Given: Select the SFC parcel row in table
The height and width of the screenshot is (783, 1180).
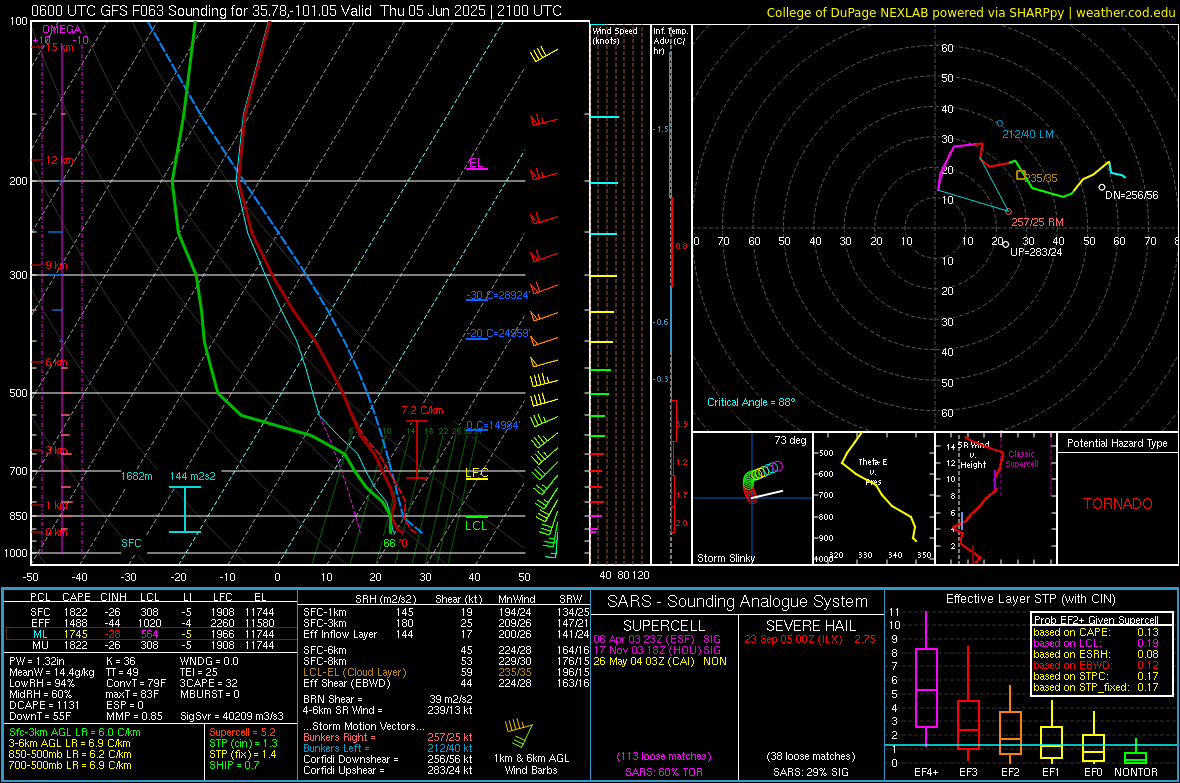Looking at the screenshot, I should pos(151,612).
